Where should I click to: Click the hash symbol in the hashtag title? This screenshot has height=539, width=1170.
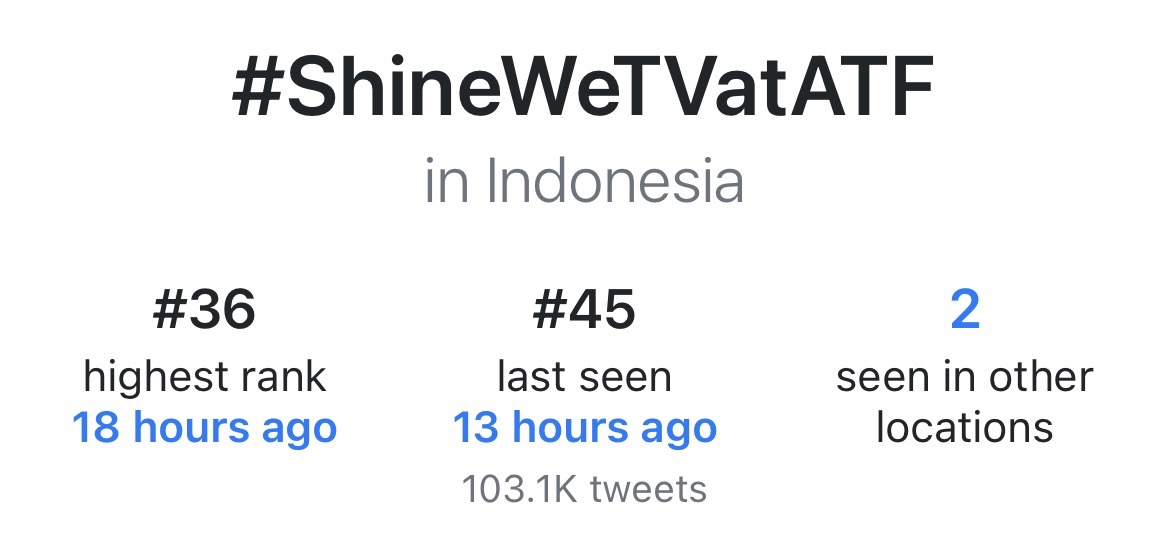coord(256,88)
